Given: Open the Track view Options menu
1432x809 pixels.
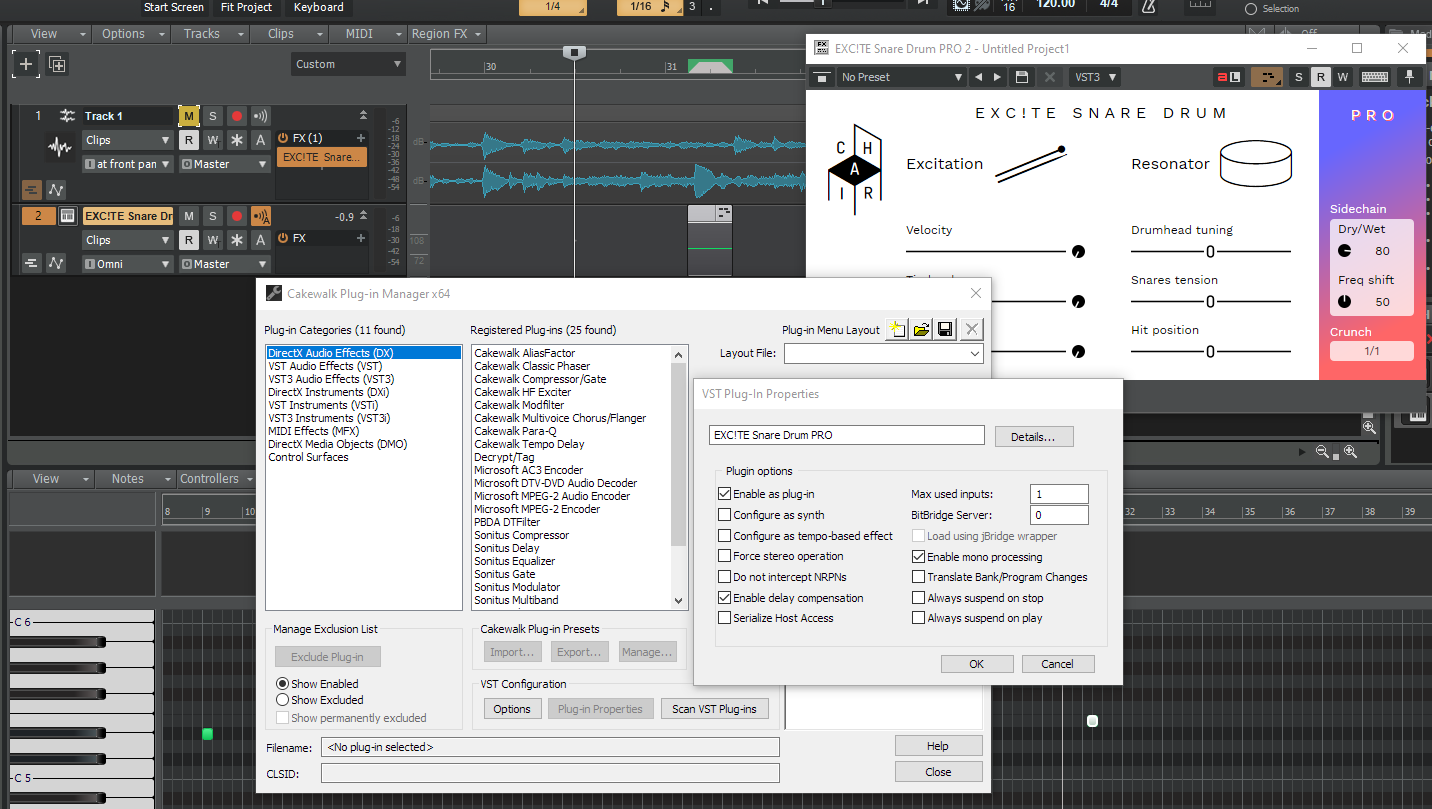Looking at the screenshot, I should click(130, 34).
